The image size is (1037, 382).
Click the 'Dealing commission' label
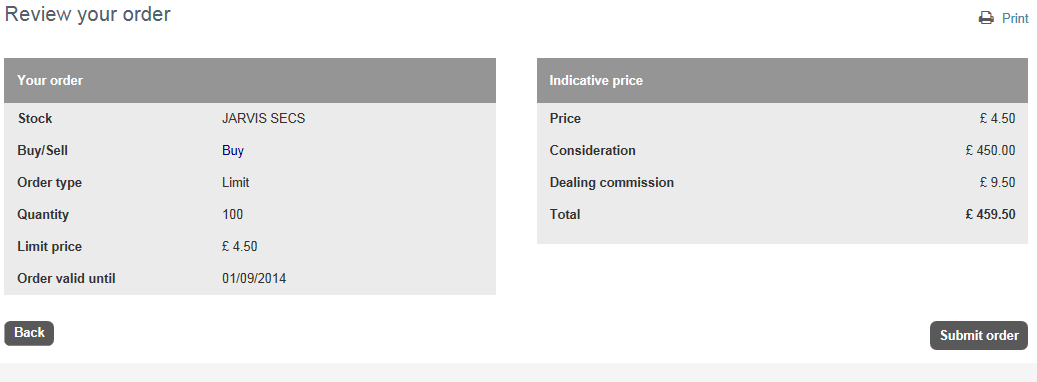[x=612, y=183]
